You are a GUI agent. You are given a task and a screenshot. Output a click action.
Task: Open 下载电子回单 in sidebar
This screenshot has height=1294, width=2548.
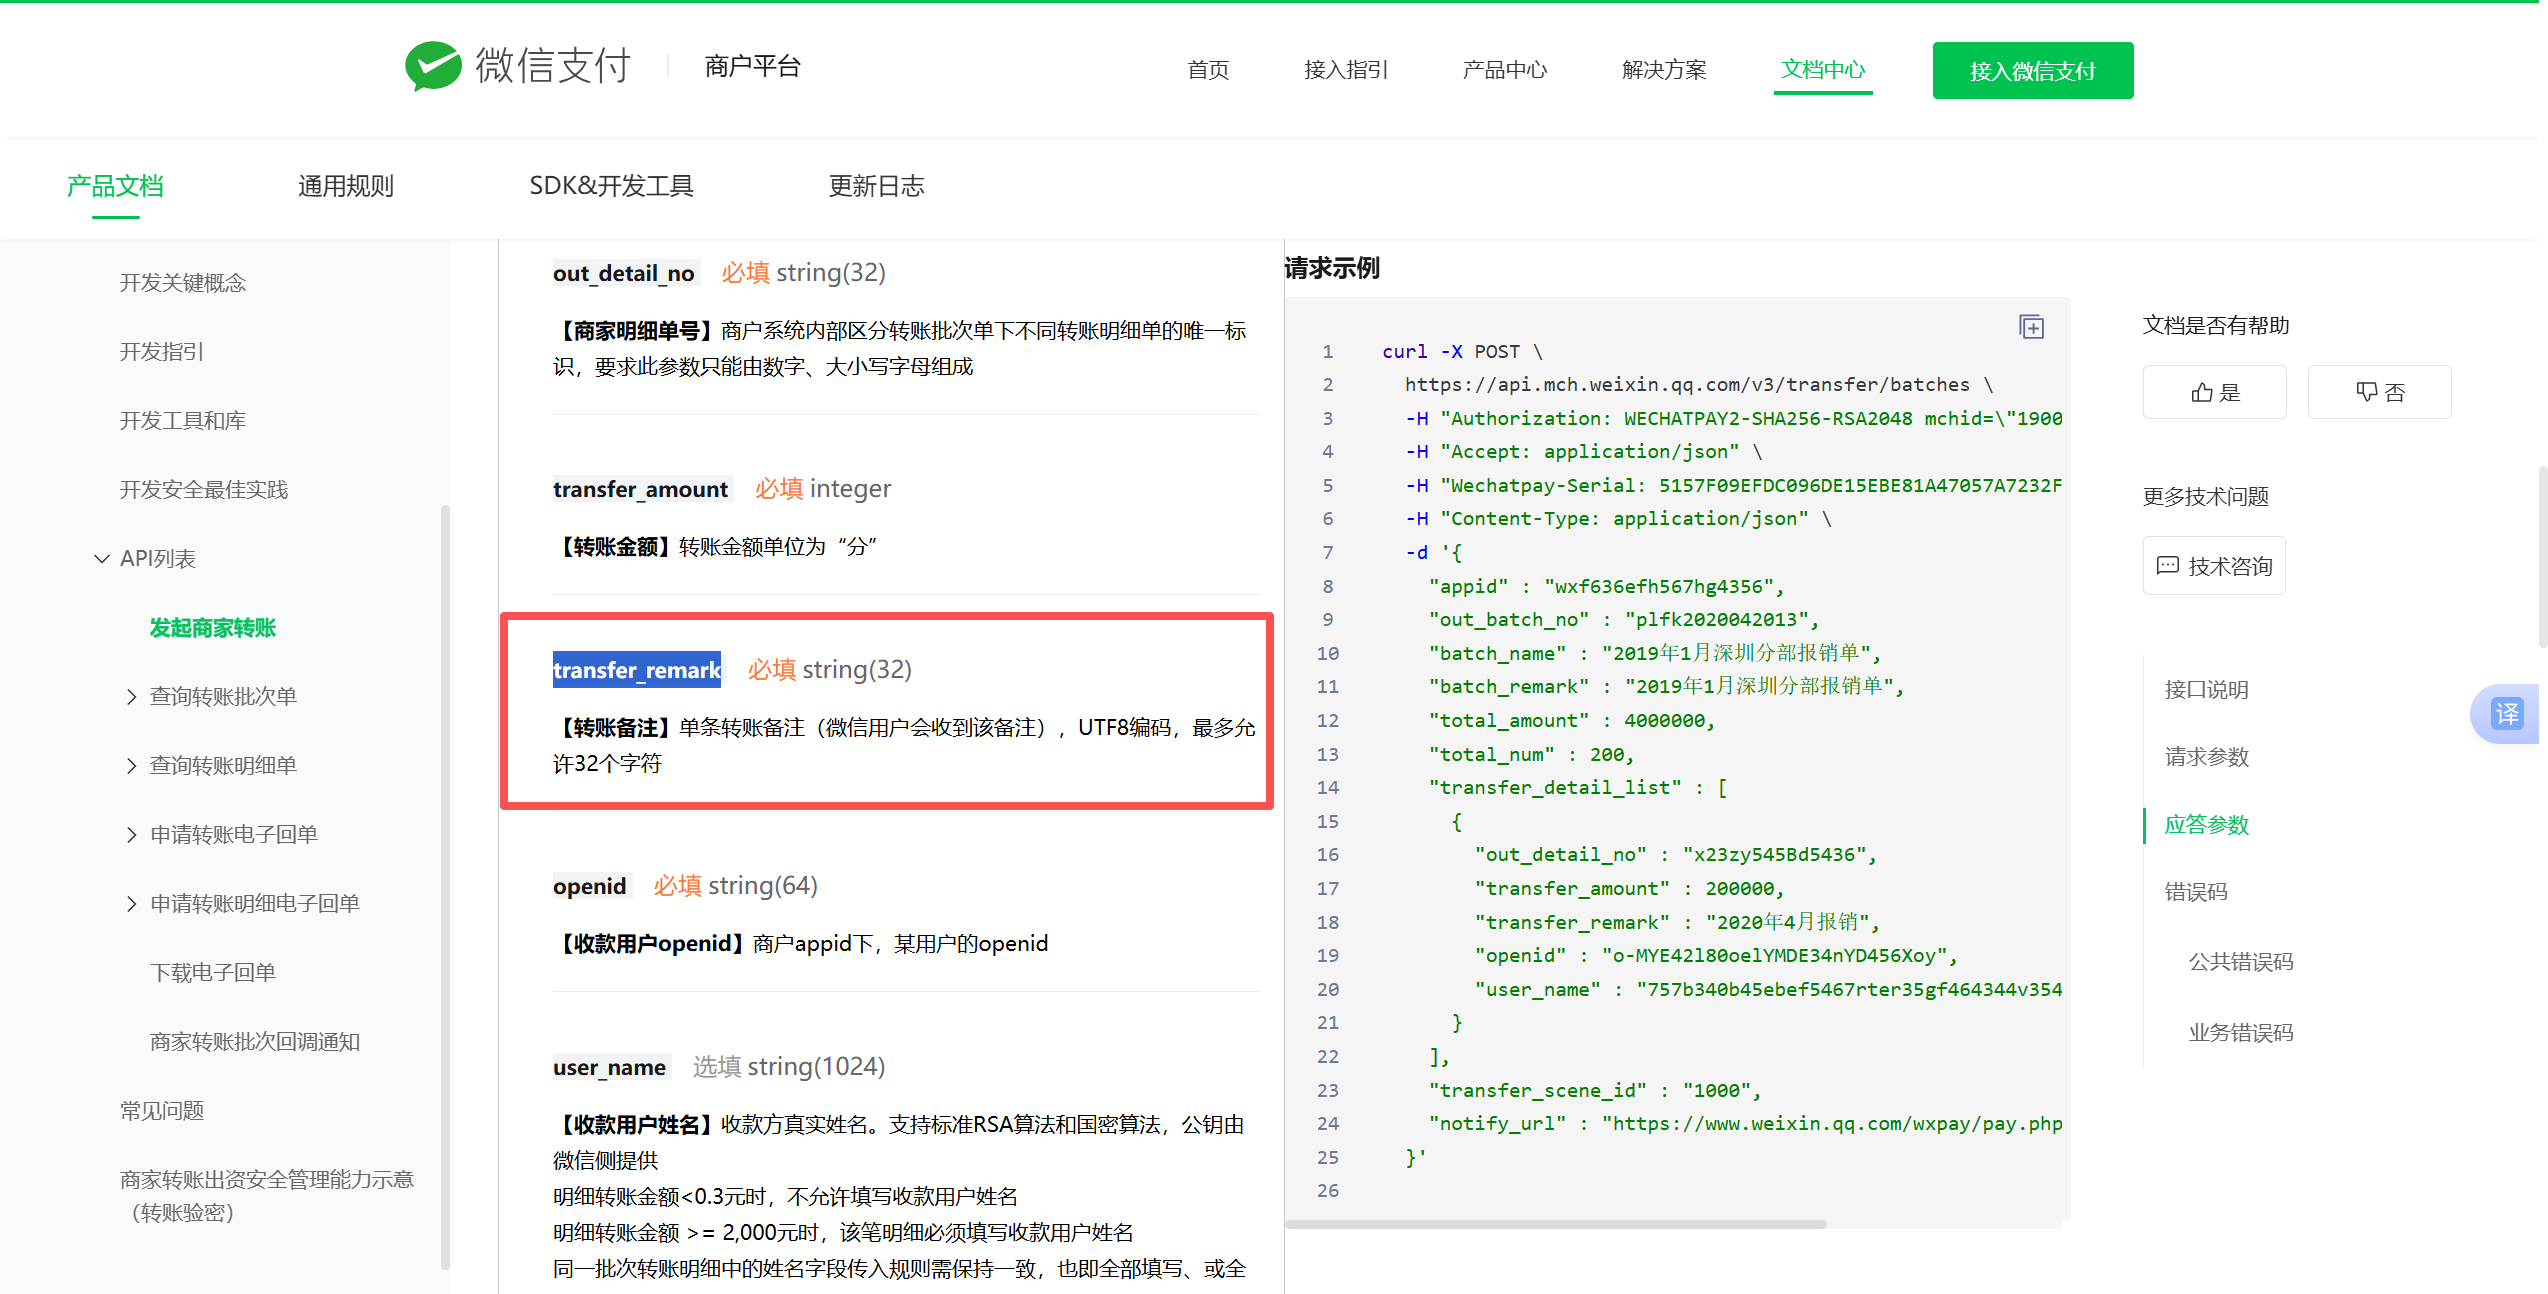pyautogui.click(x=213, y=973)
